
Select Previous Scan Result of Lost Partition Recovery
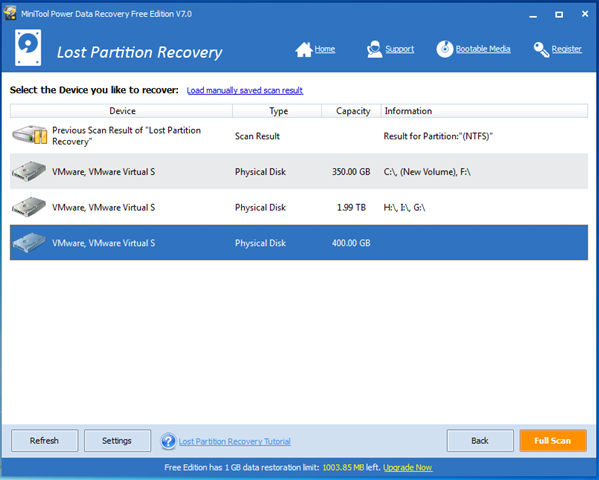[x=299, y=136]
